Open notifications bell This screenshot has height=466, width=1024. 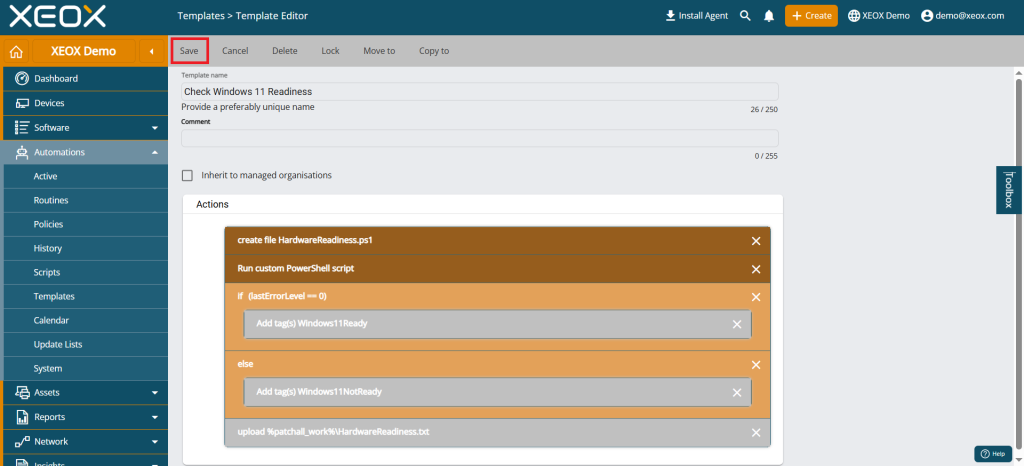pos(769,16)
